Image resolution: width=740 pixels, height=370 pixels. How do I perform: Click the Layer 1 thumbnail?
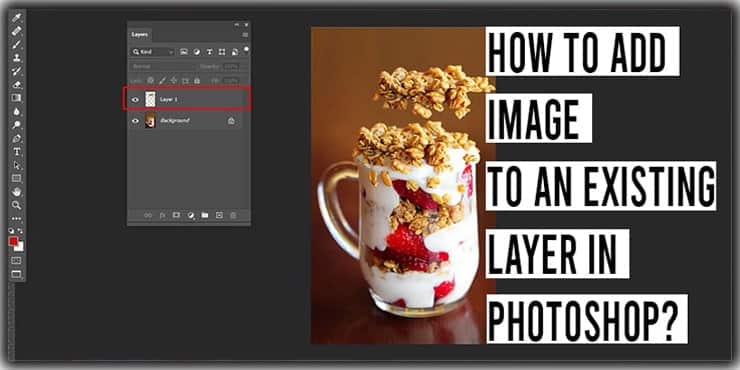(x=151, y=99)
